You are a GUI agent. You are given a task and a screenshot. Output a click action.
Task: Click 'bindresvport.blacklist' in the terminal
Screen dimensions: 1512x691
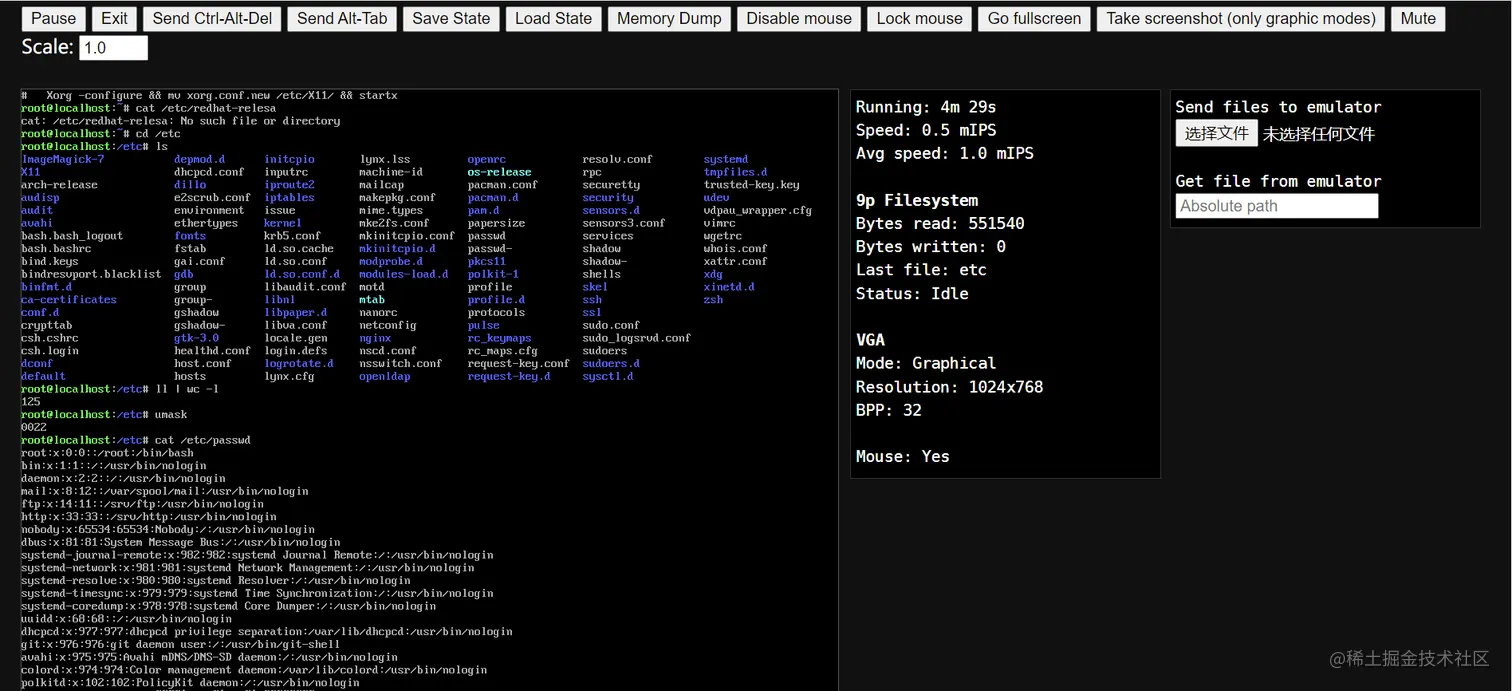[x=91, y=274]
